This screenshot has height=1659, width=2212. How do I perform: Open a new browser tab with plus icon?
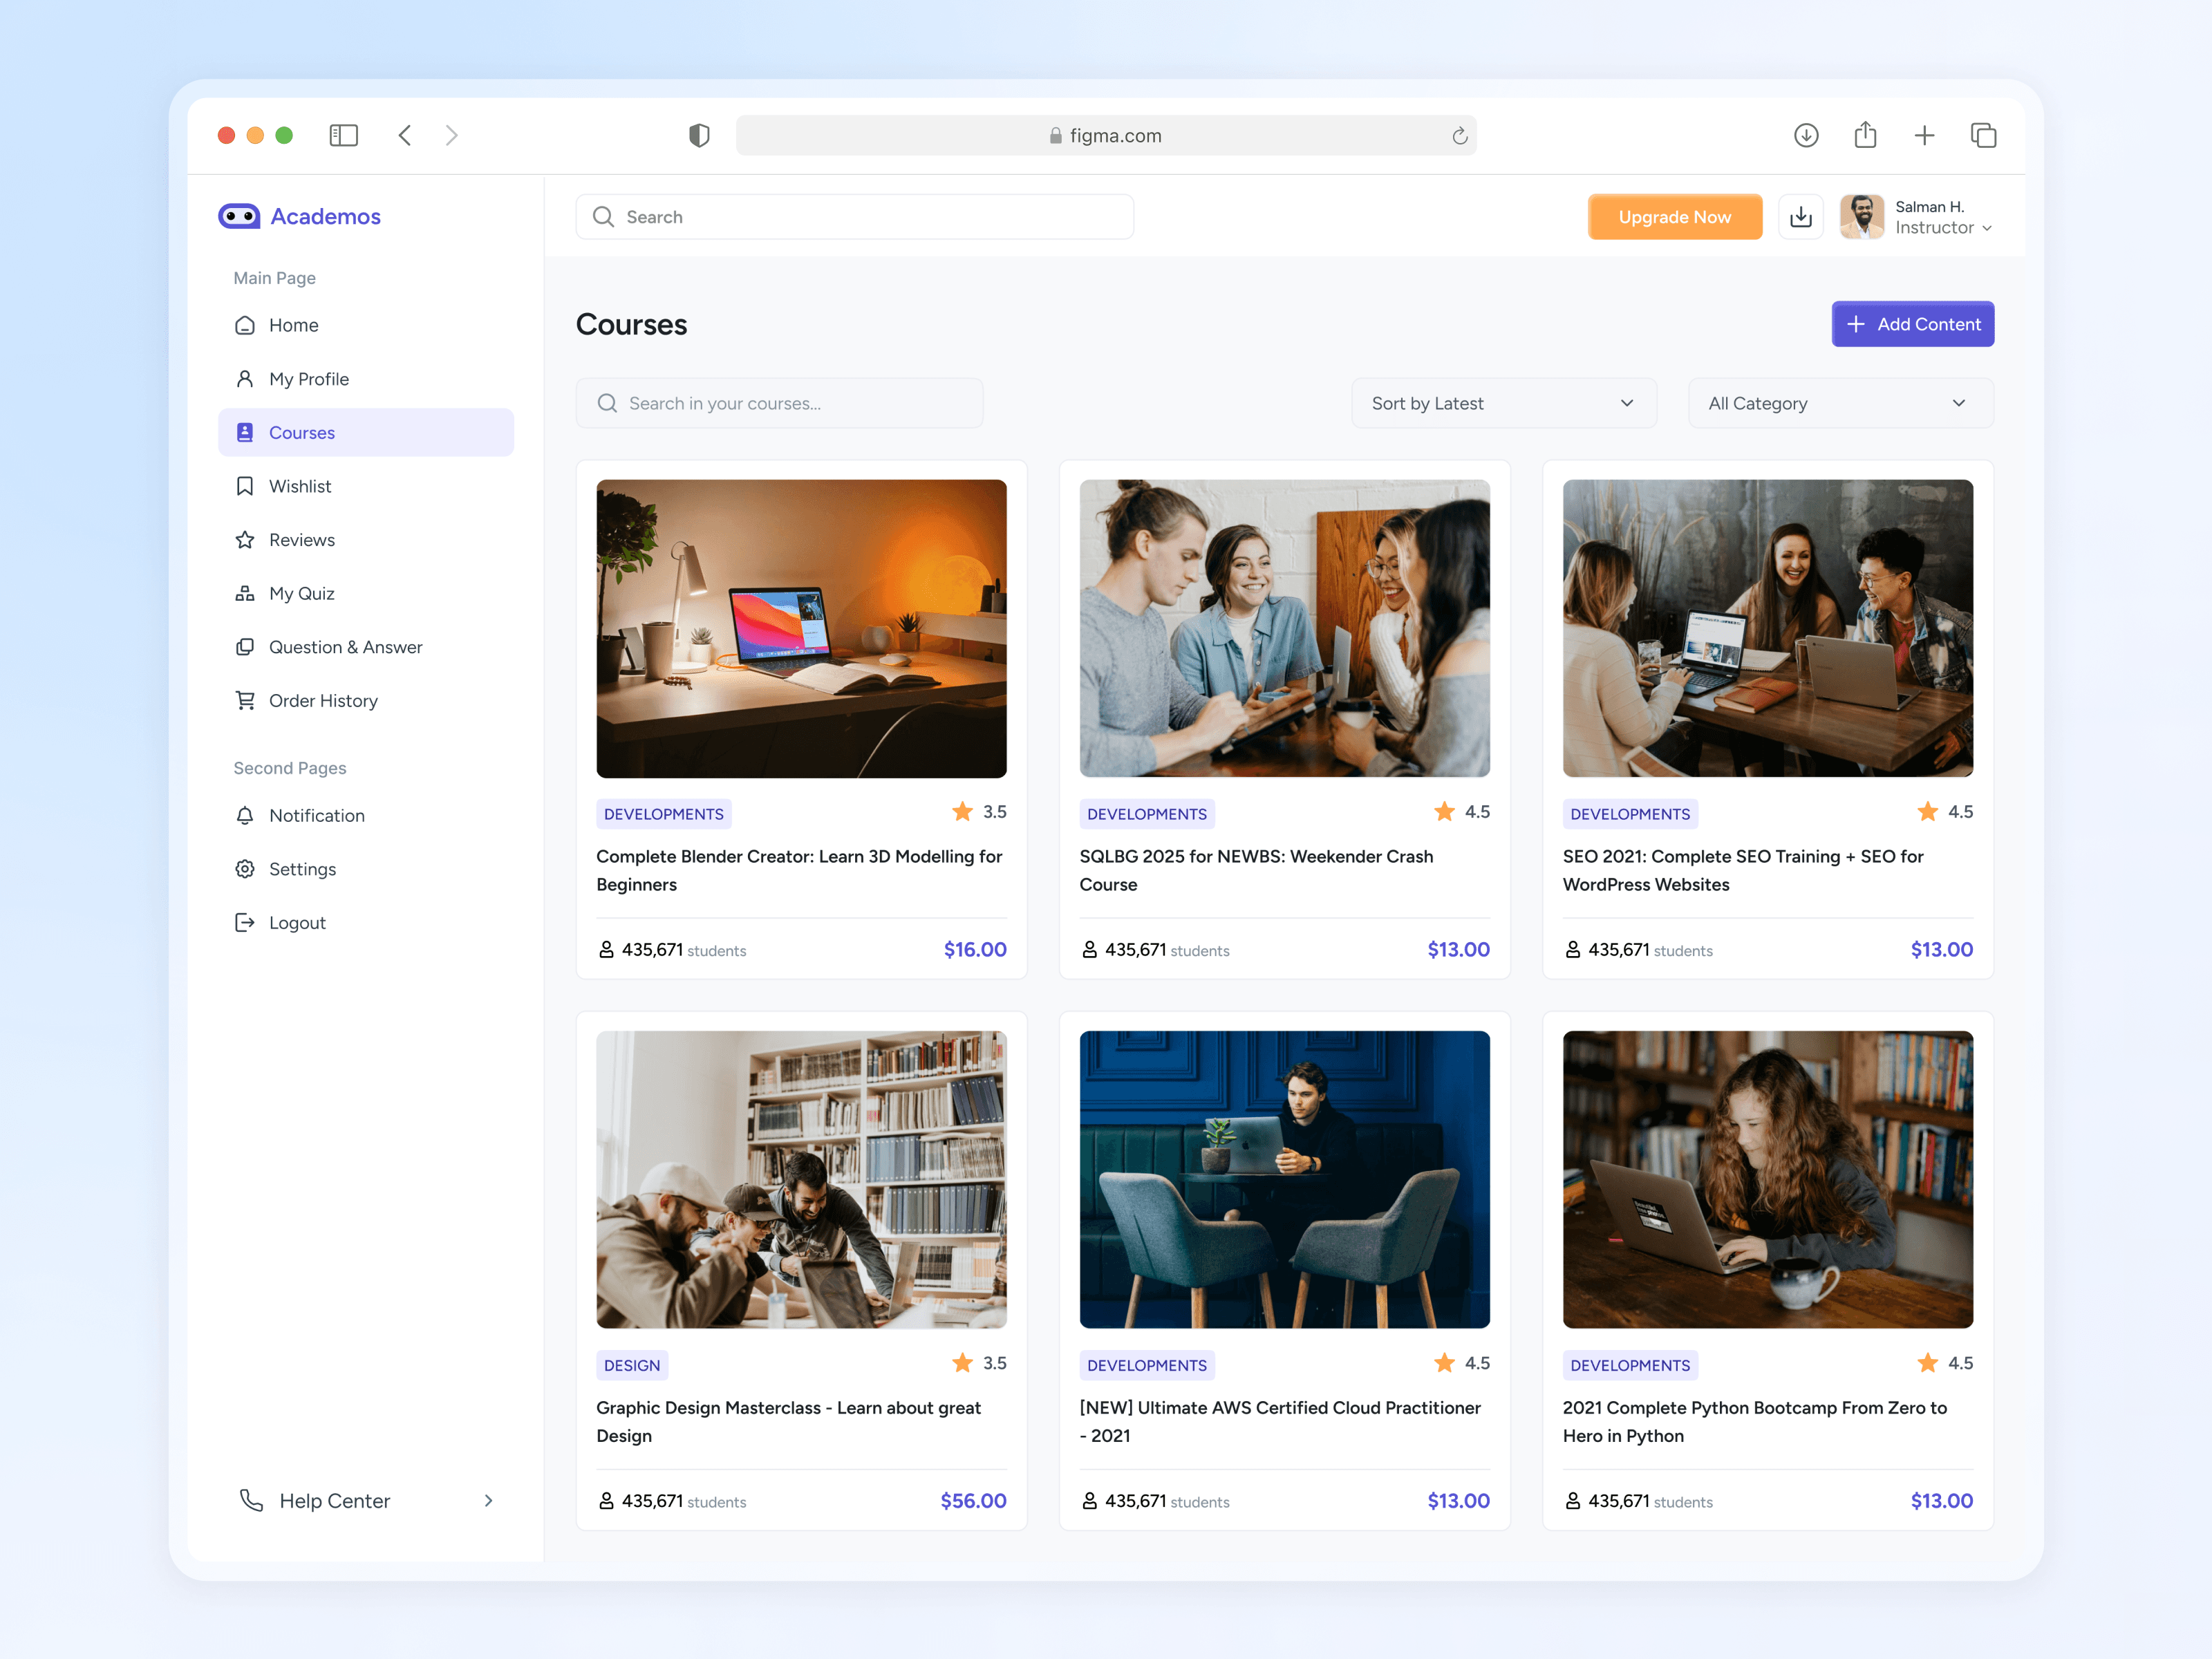(x=1924, y=135)
